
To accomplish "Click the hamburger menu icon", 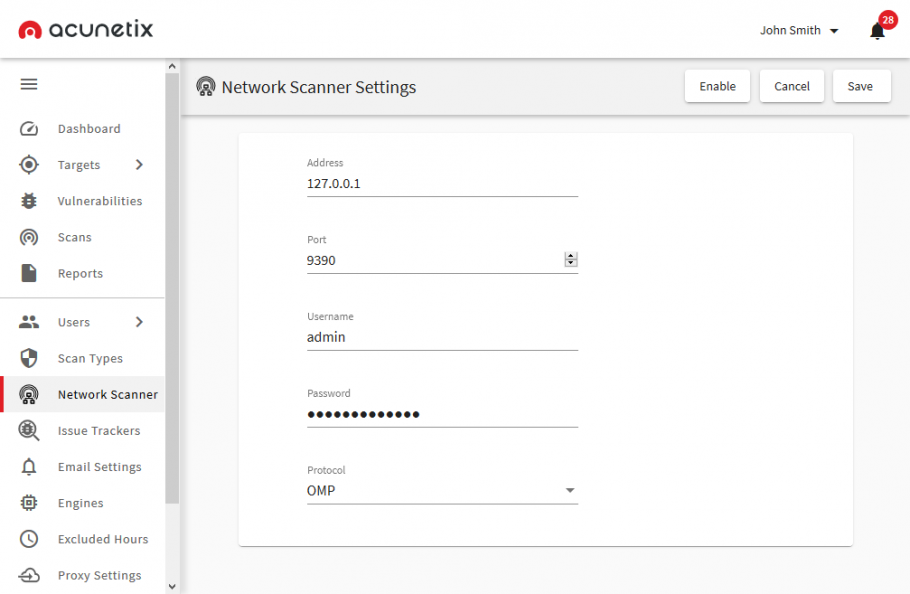I will (x=29, y=85).
